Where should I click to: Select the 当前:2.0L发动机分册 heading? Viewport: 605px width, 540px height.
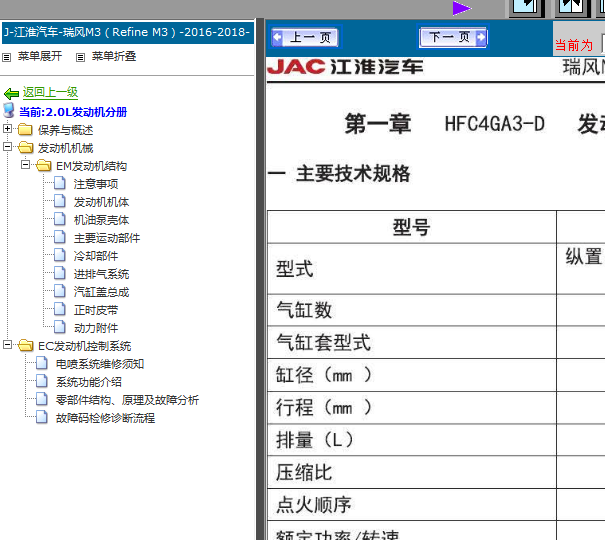[73, 112]
